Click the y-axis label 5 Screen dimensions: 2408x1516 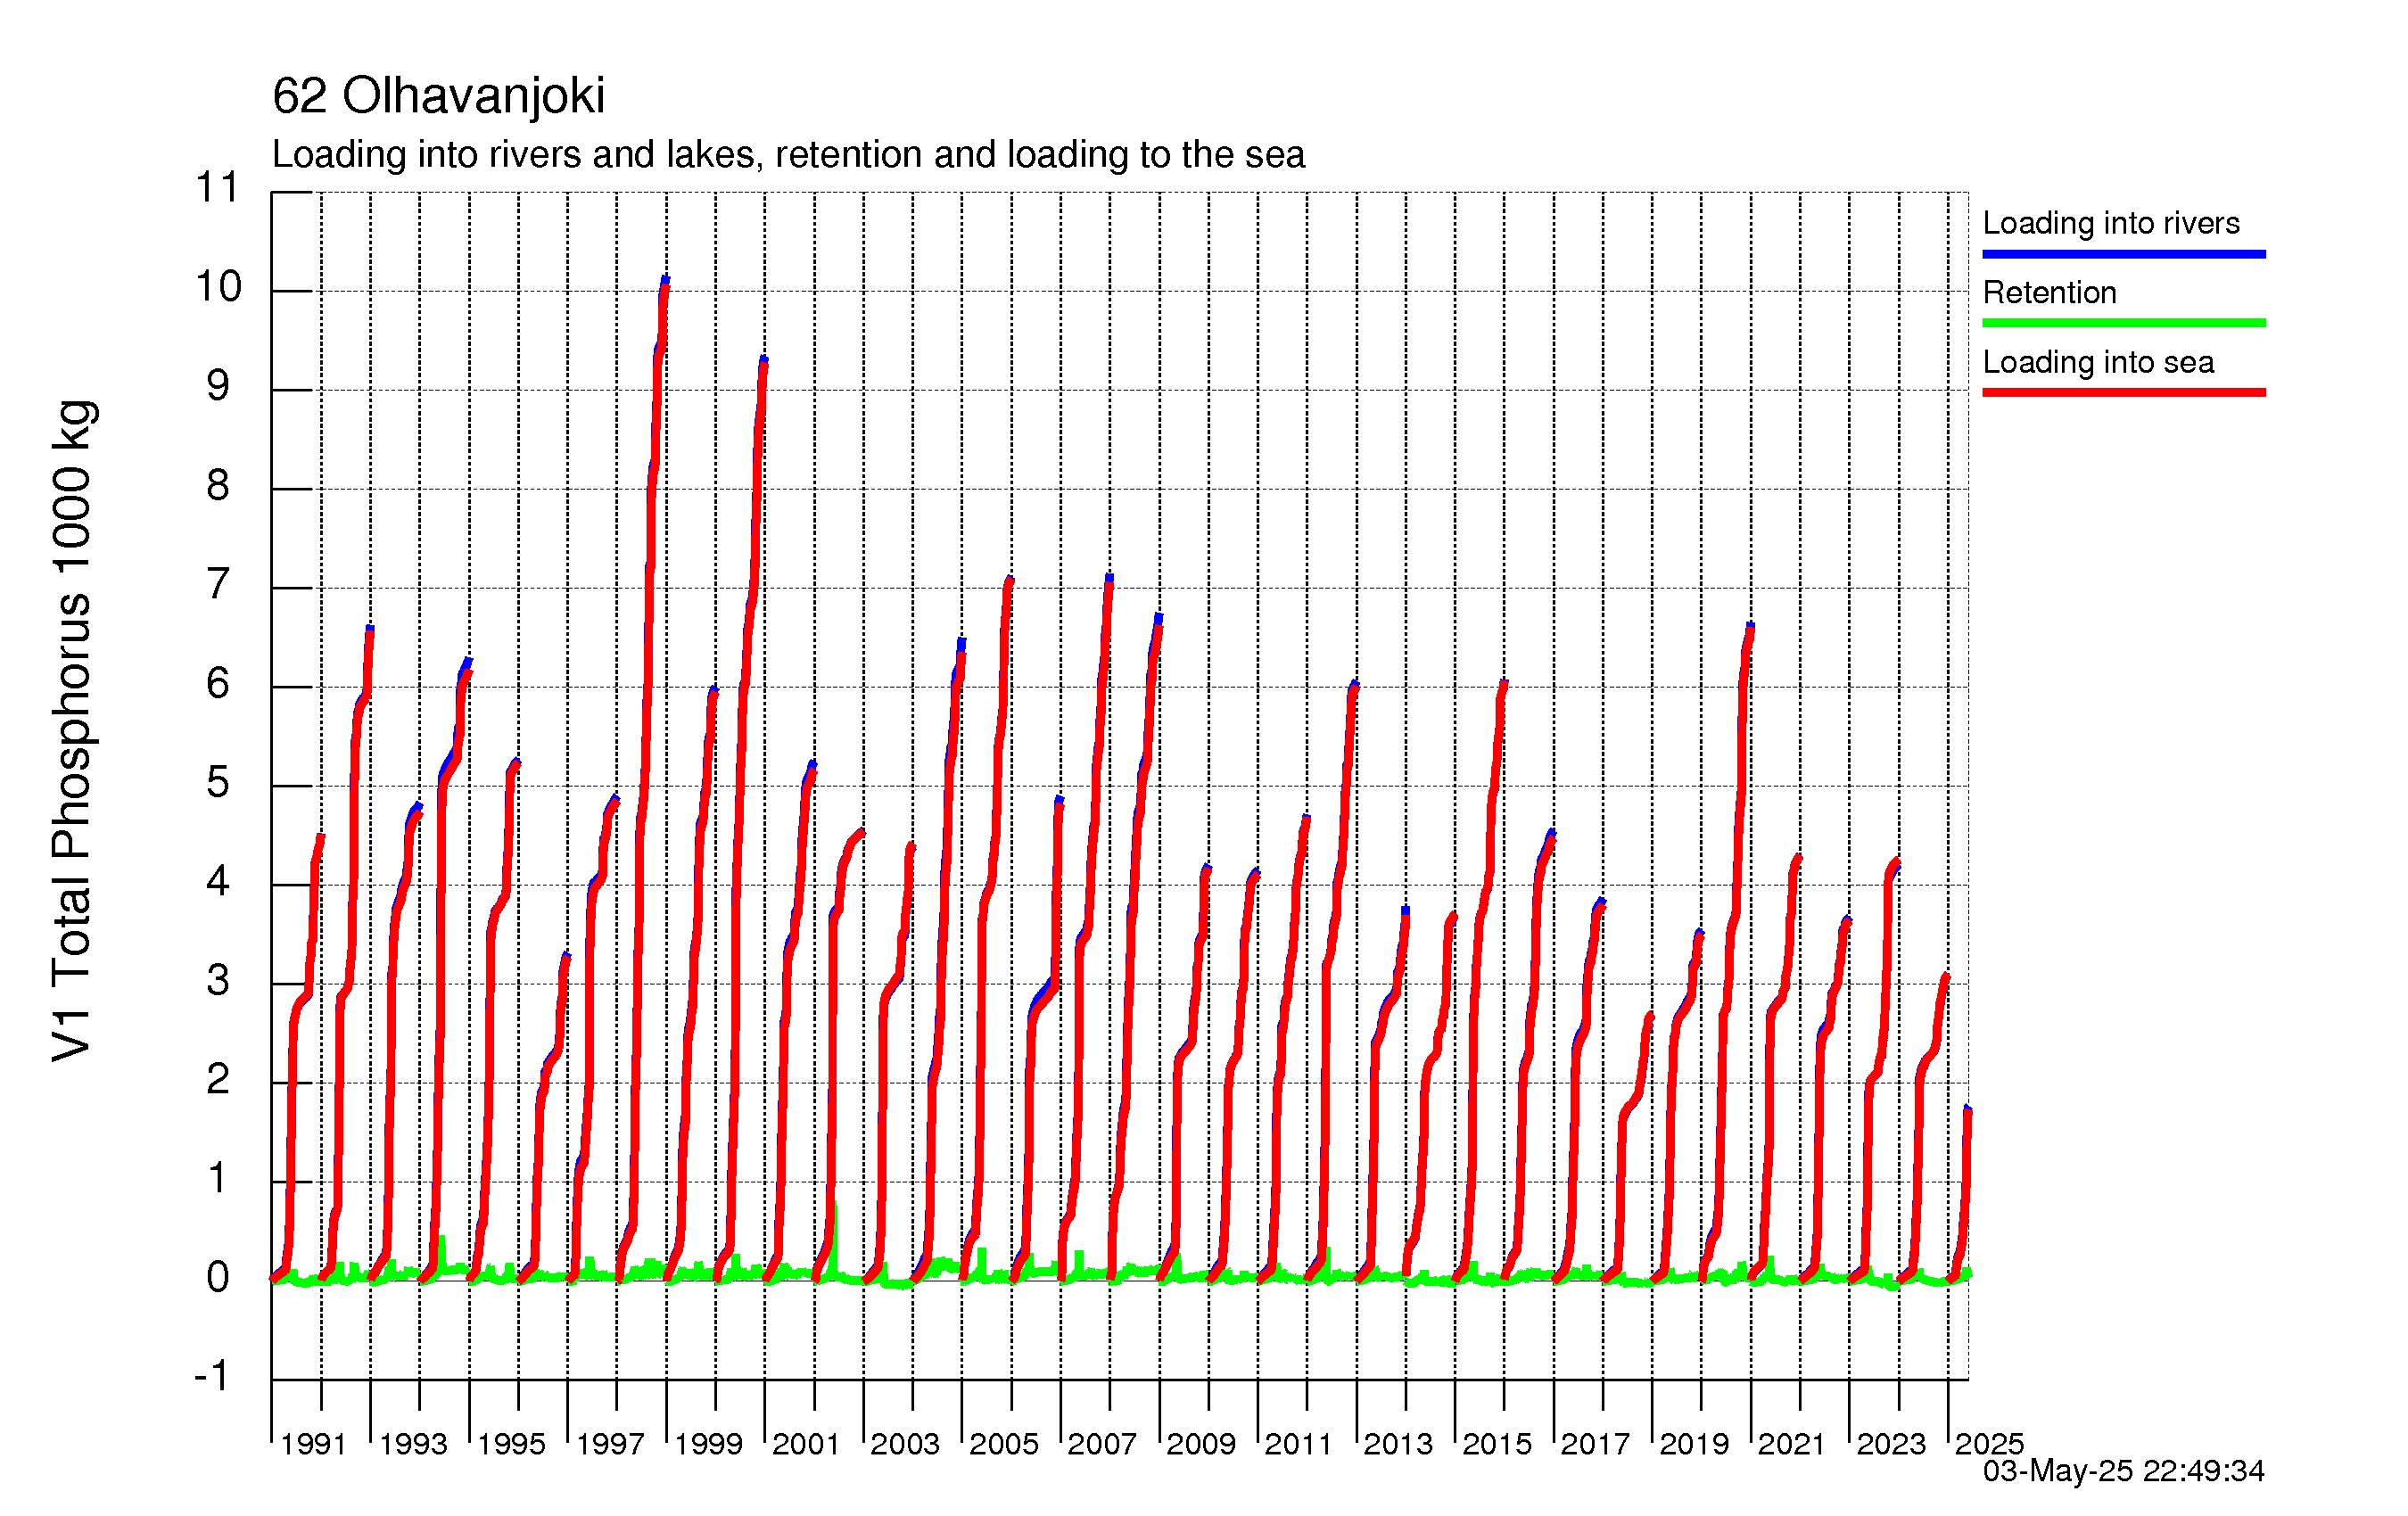(x=217, y=782)
